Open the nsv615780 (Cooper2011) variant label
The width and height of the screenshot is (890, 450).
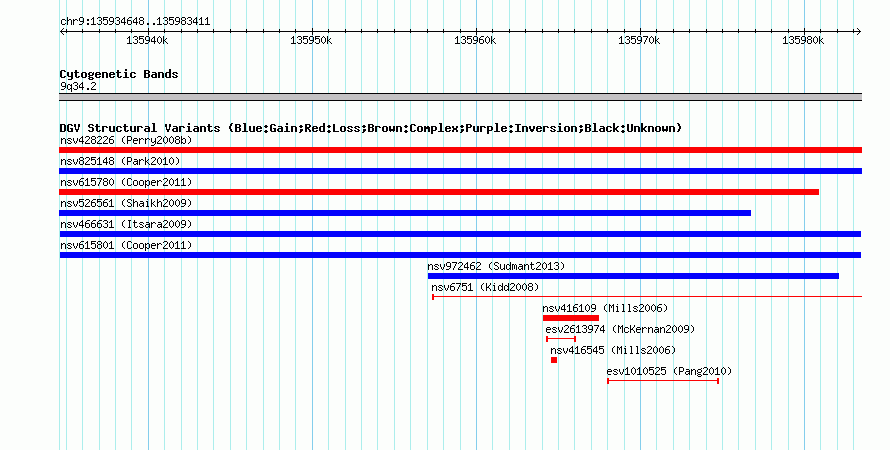coord(126,182)
